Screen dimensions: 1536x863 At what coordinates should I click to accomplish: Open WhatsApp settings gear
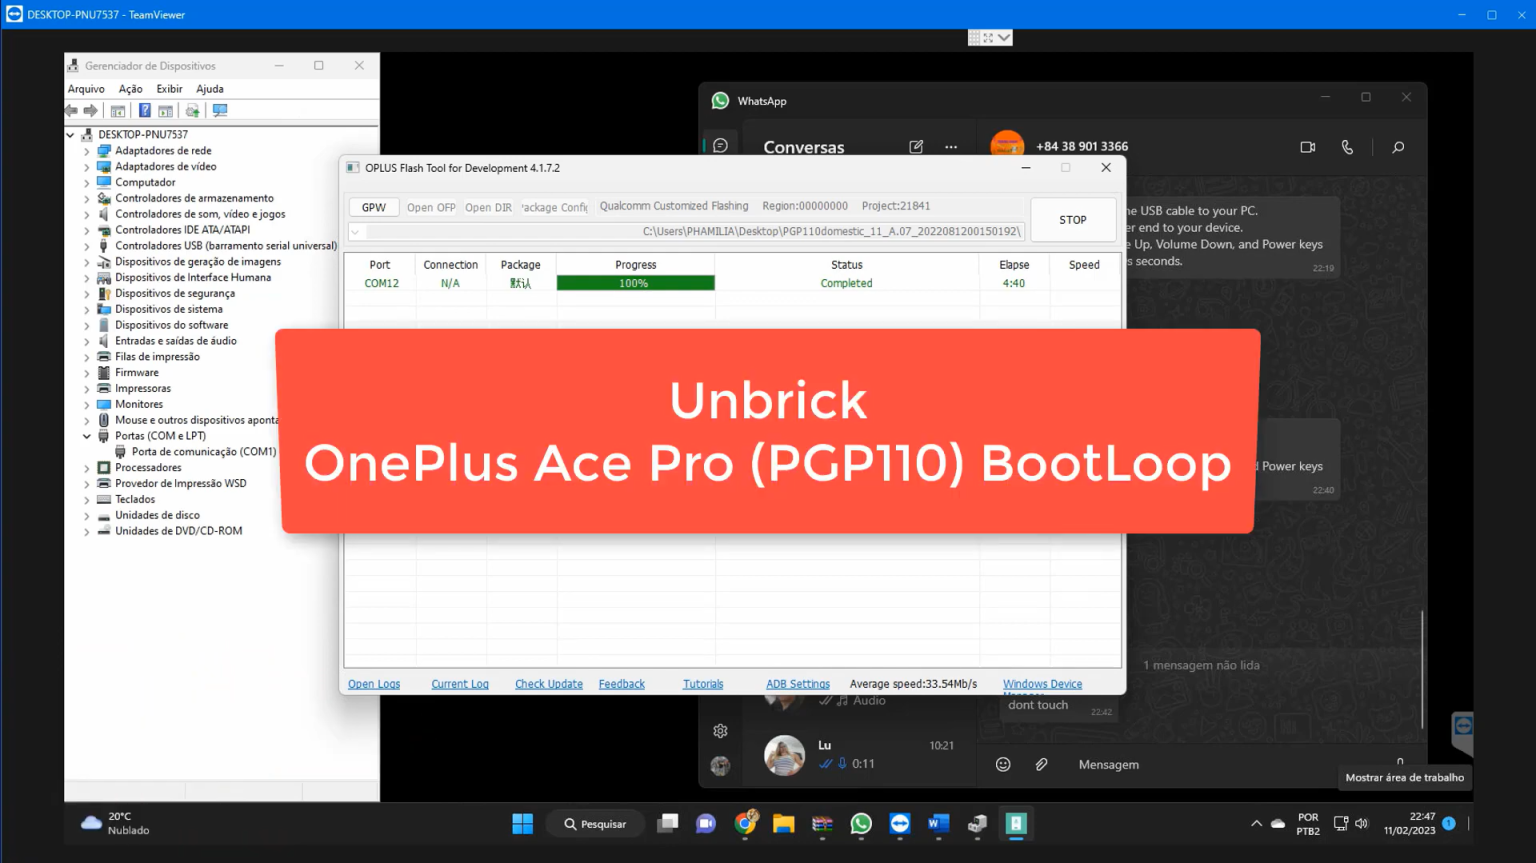point(720,731)
